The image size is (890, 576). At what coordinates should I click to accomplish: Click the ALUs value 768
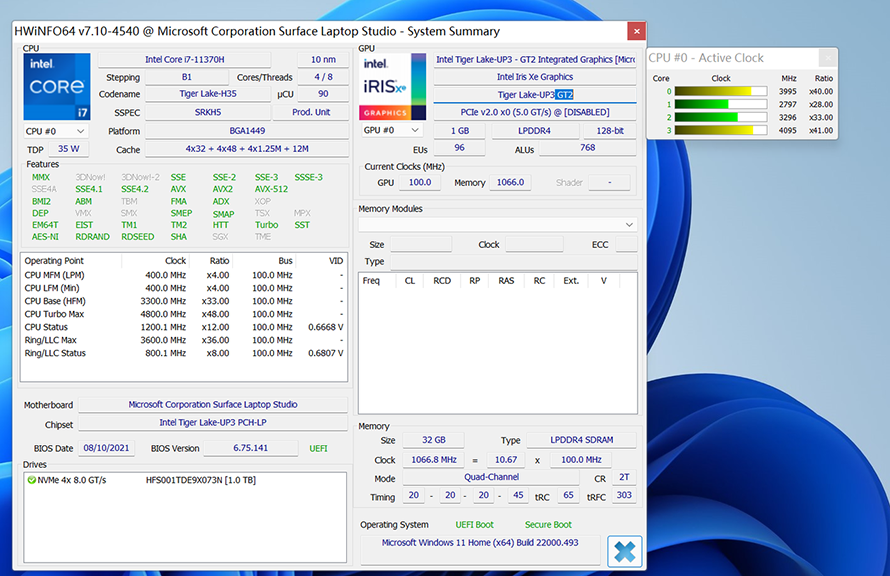[x=587, y=148]
